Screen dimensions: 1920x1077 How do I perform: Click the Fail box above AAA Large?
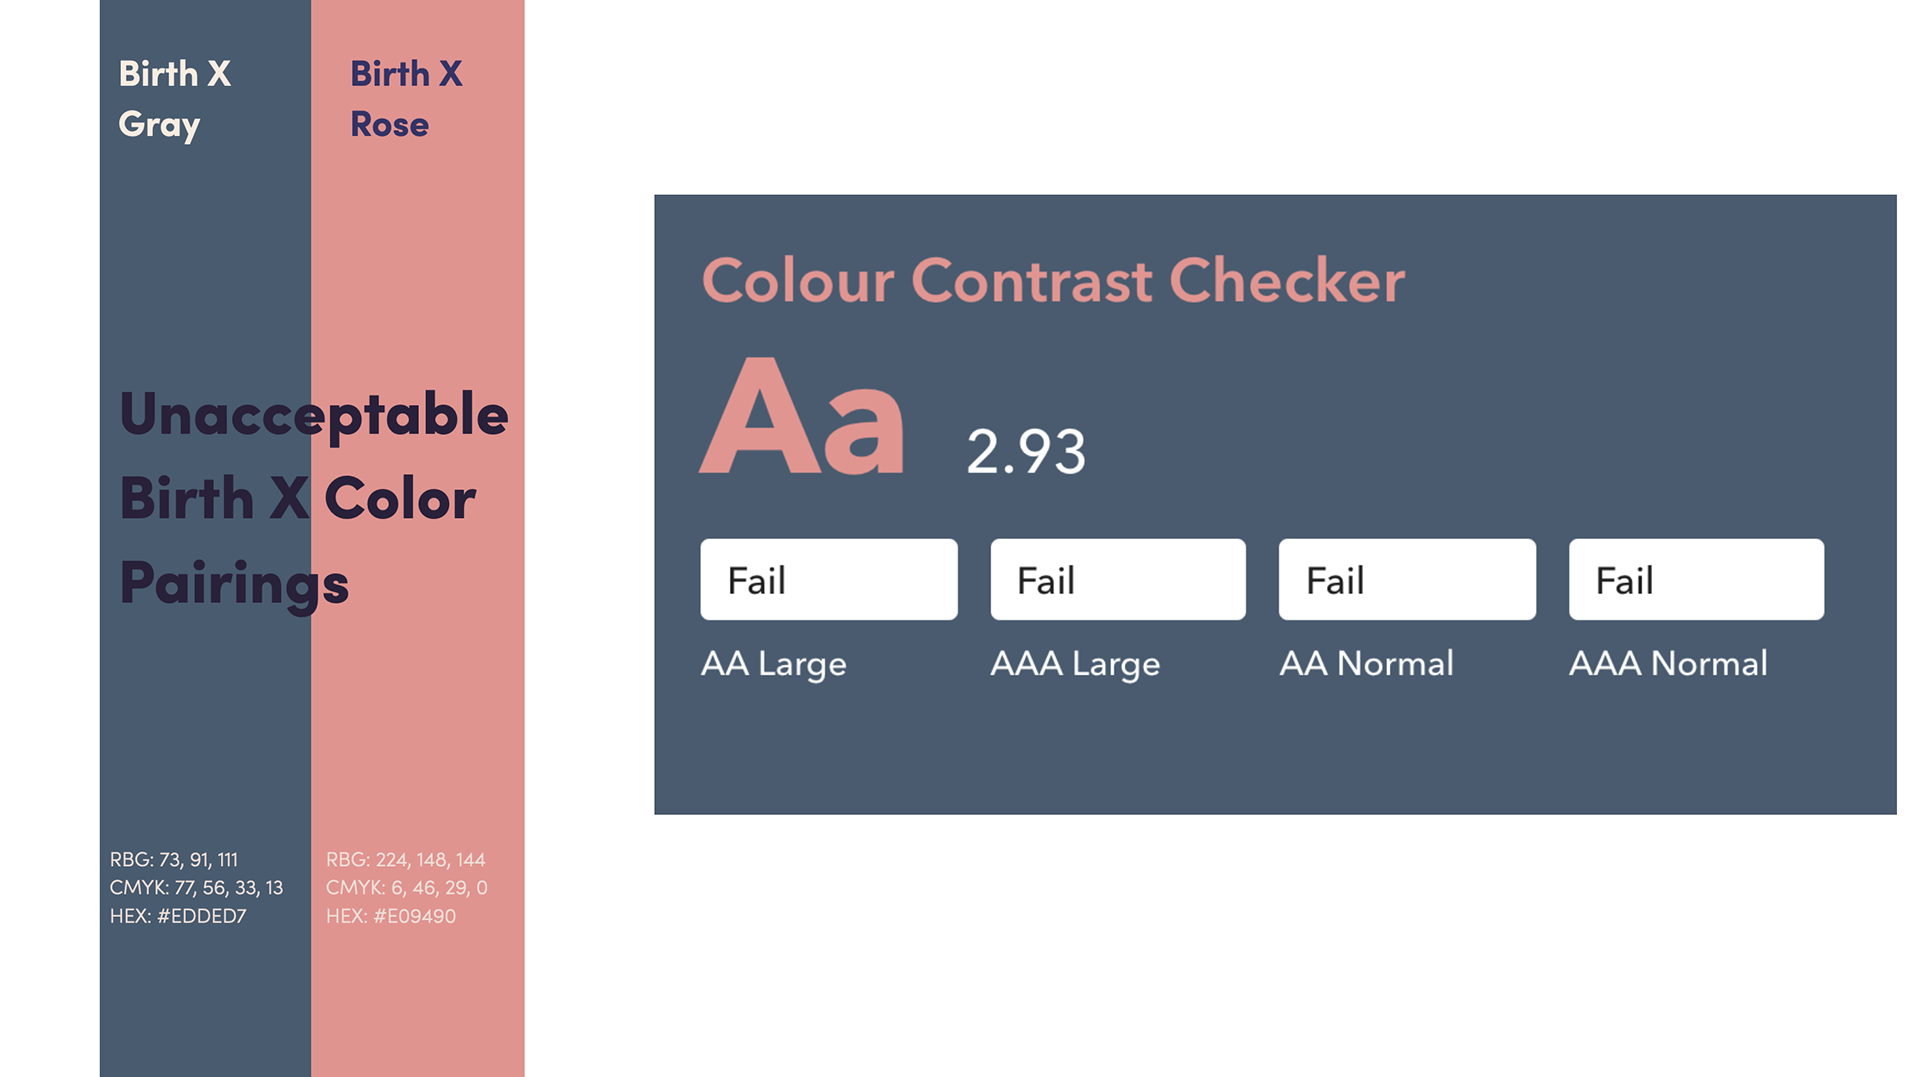1118,580
